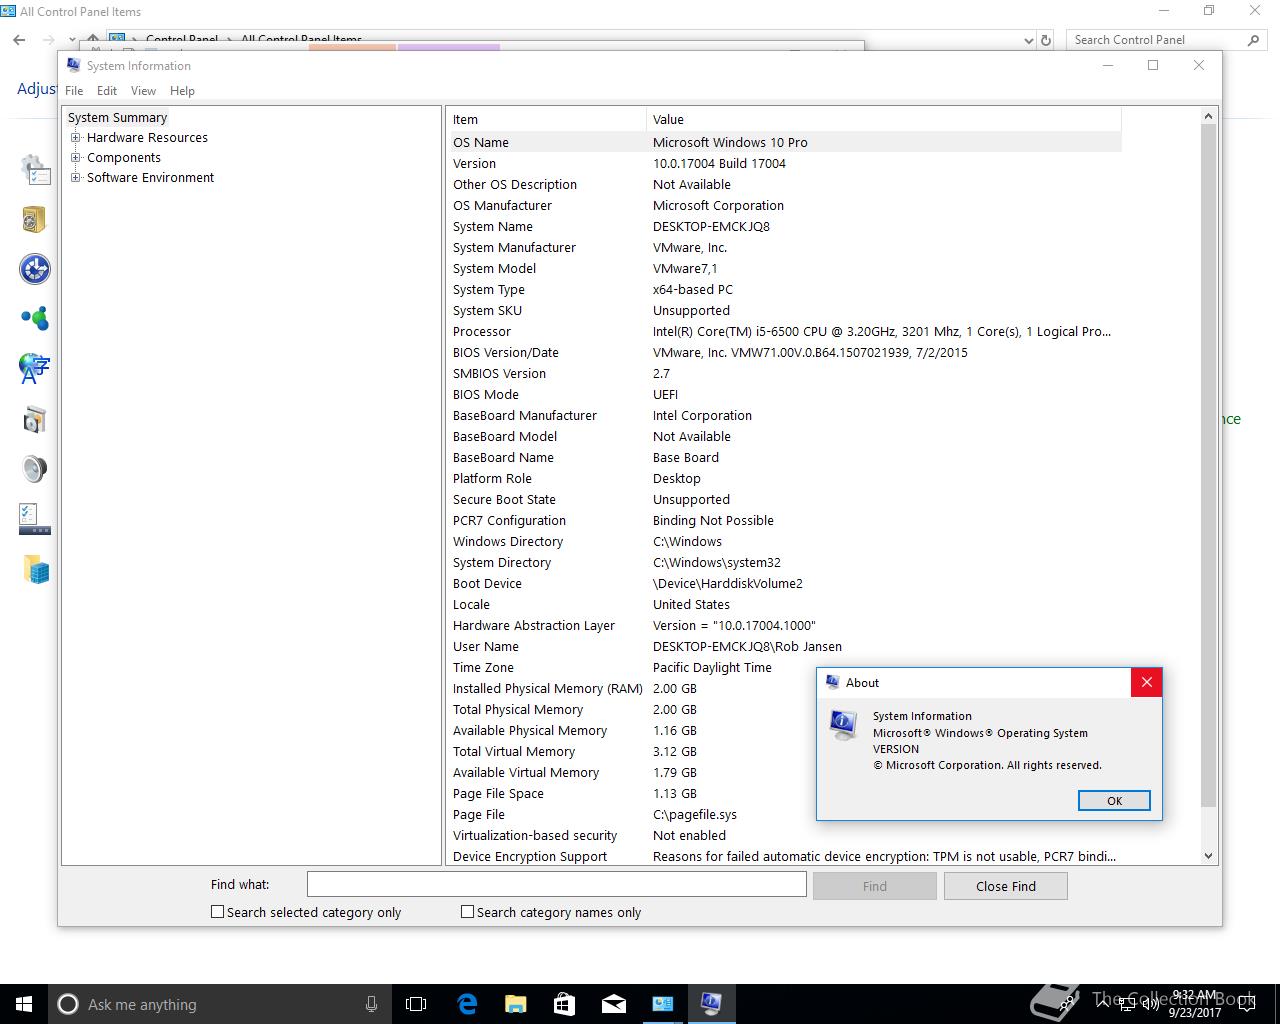Click the disabled Find button
The width and height of the screenshot is (1280, 1024).
pos(875,886)
